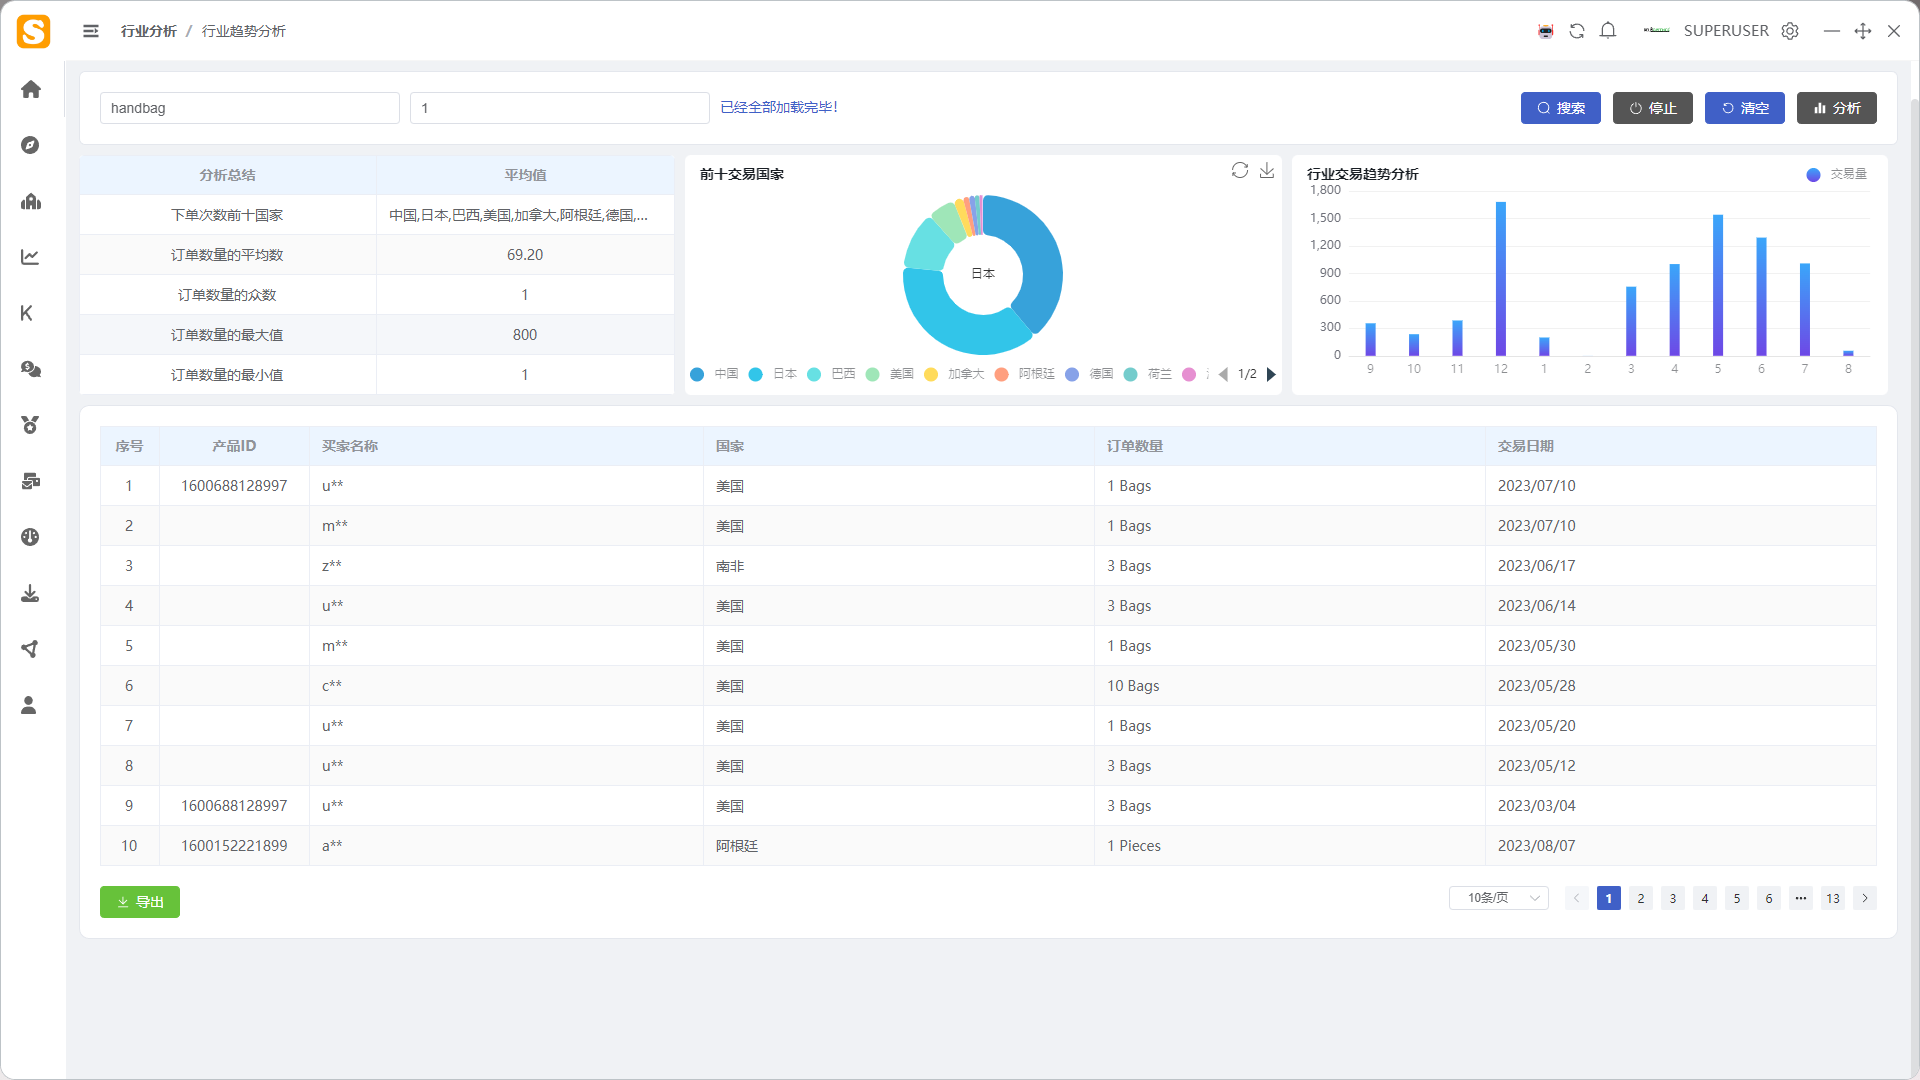Click the orange S application logo
The height and width of the screenshot is (1080, 1920).
point(33,31)
